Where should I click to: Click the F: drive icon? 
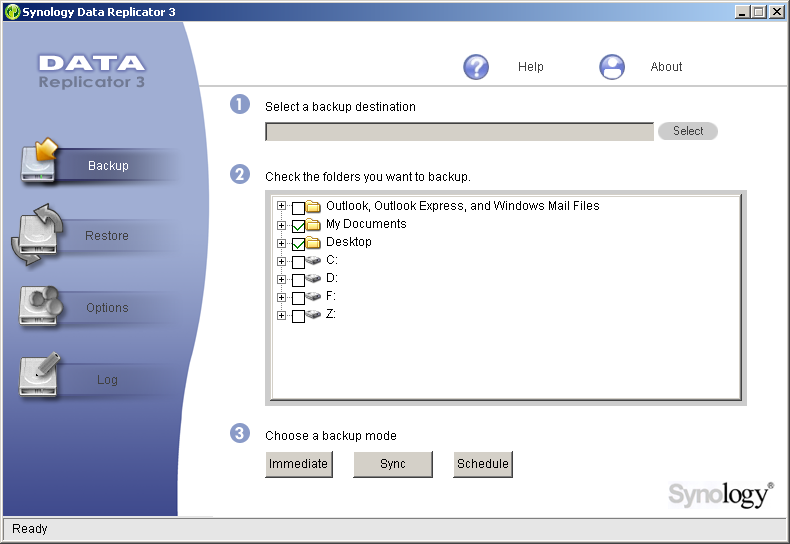point(313,296)
